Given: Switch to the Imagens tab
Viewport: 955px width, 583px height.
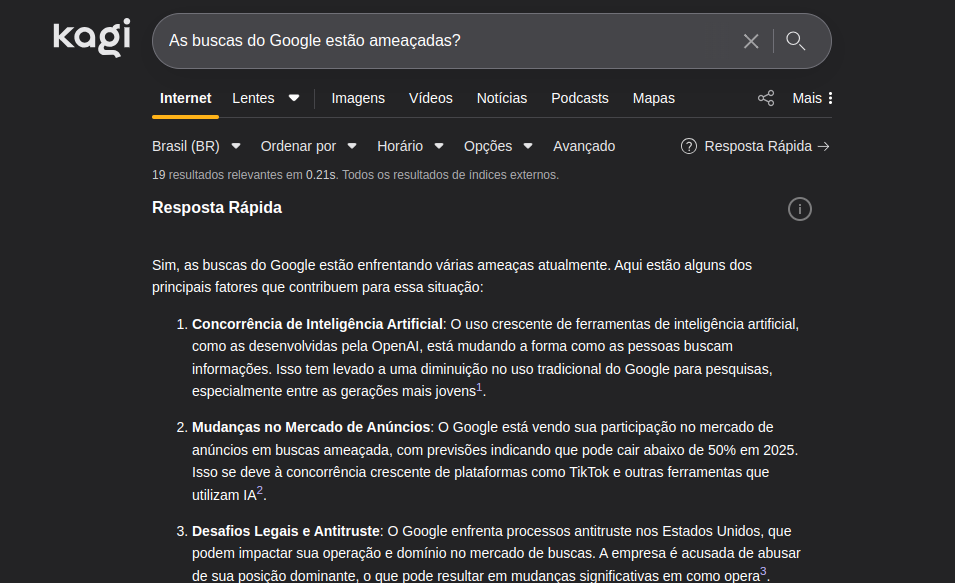Looking at the screenshot, I should coord(358,98).
